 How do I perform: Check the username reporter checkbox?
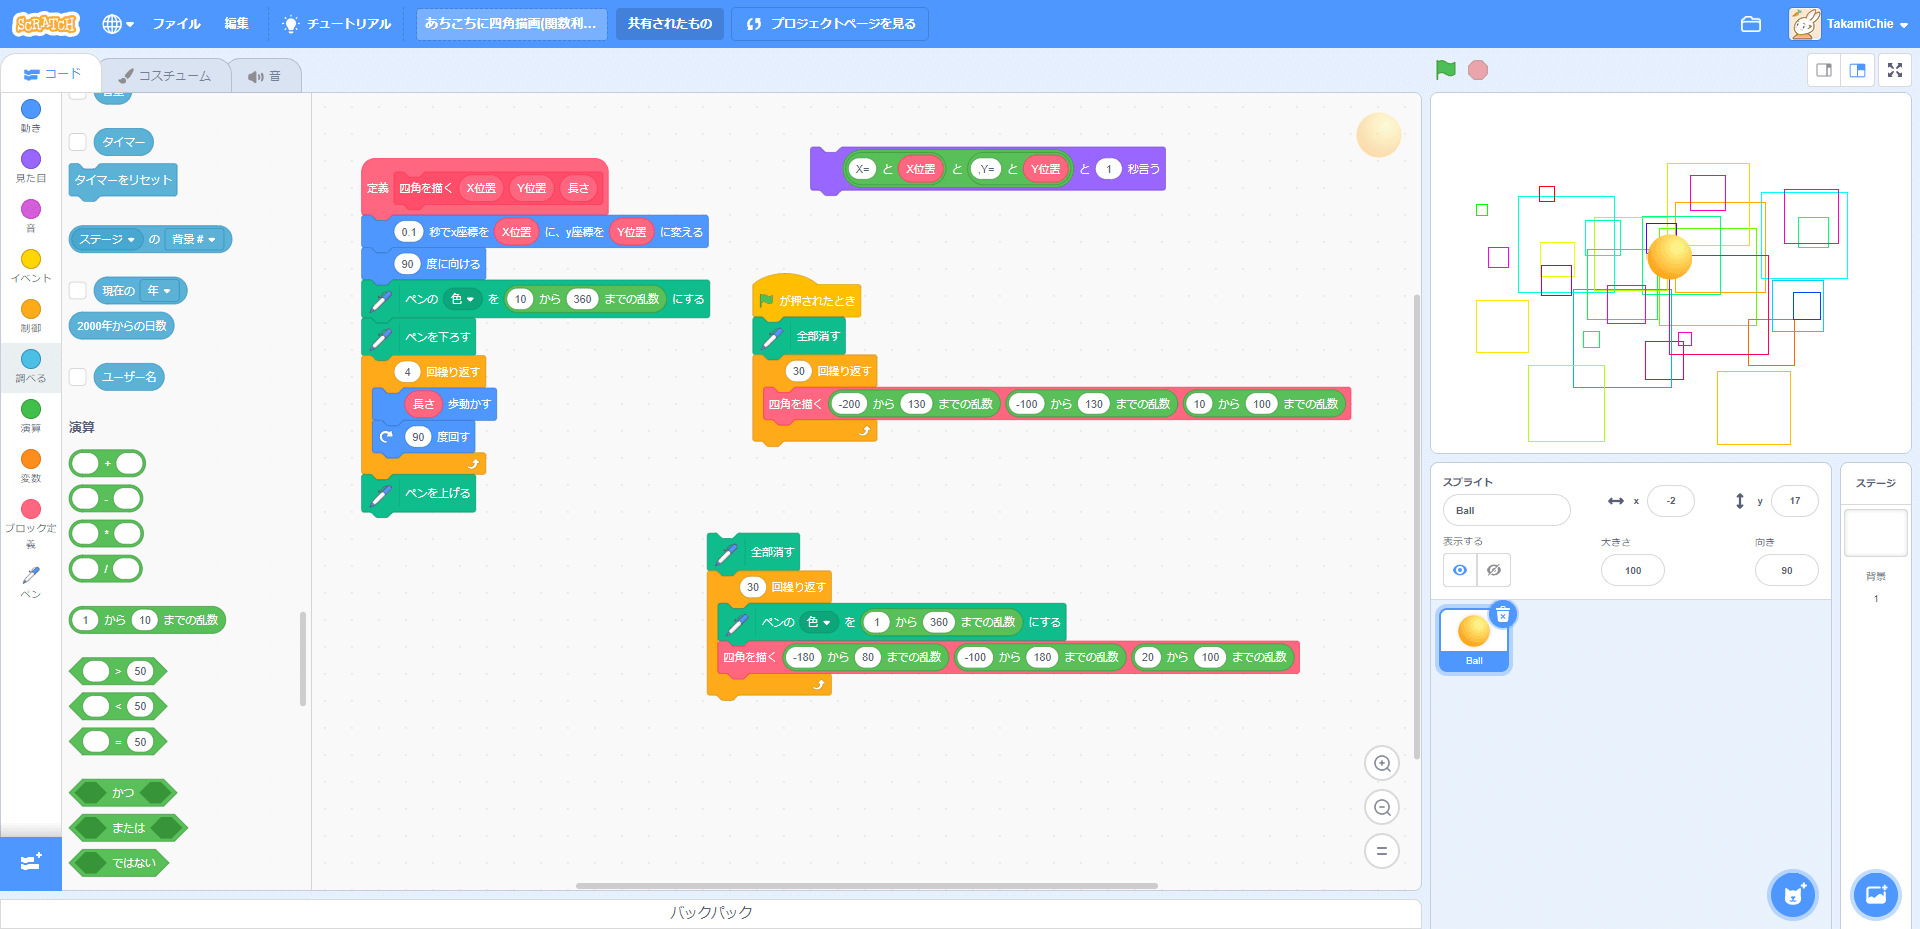[x=78, y=377]
